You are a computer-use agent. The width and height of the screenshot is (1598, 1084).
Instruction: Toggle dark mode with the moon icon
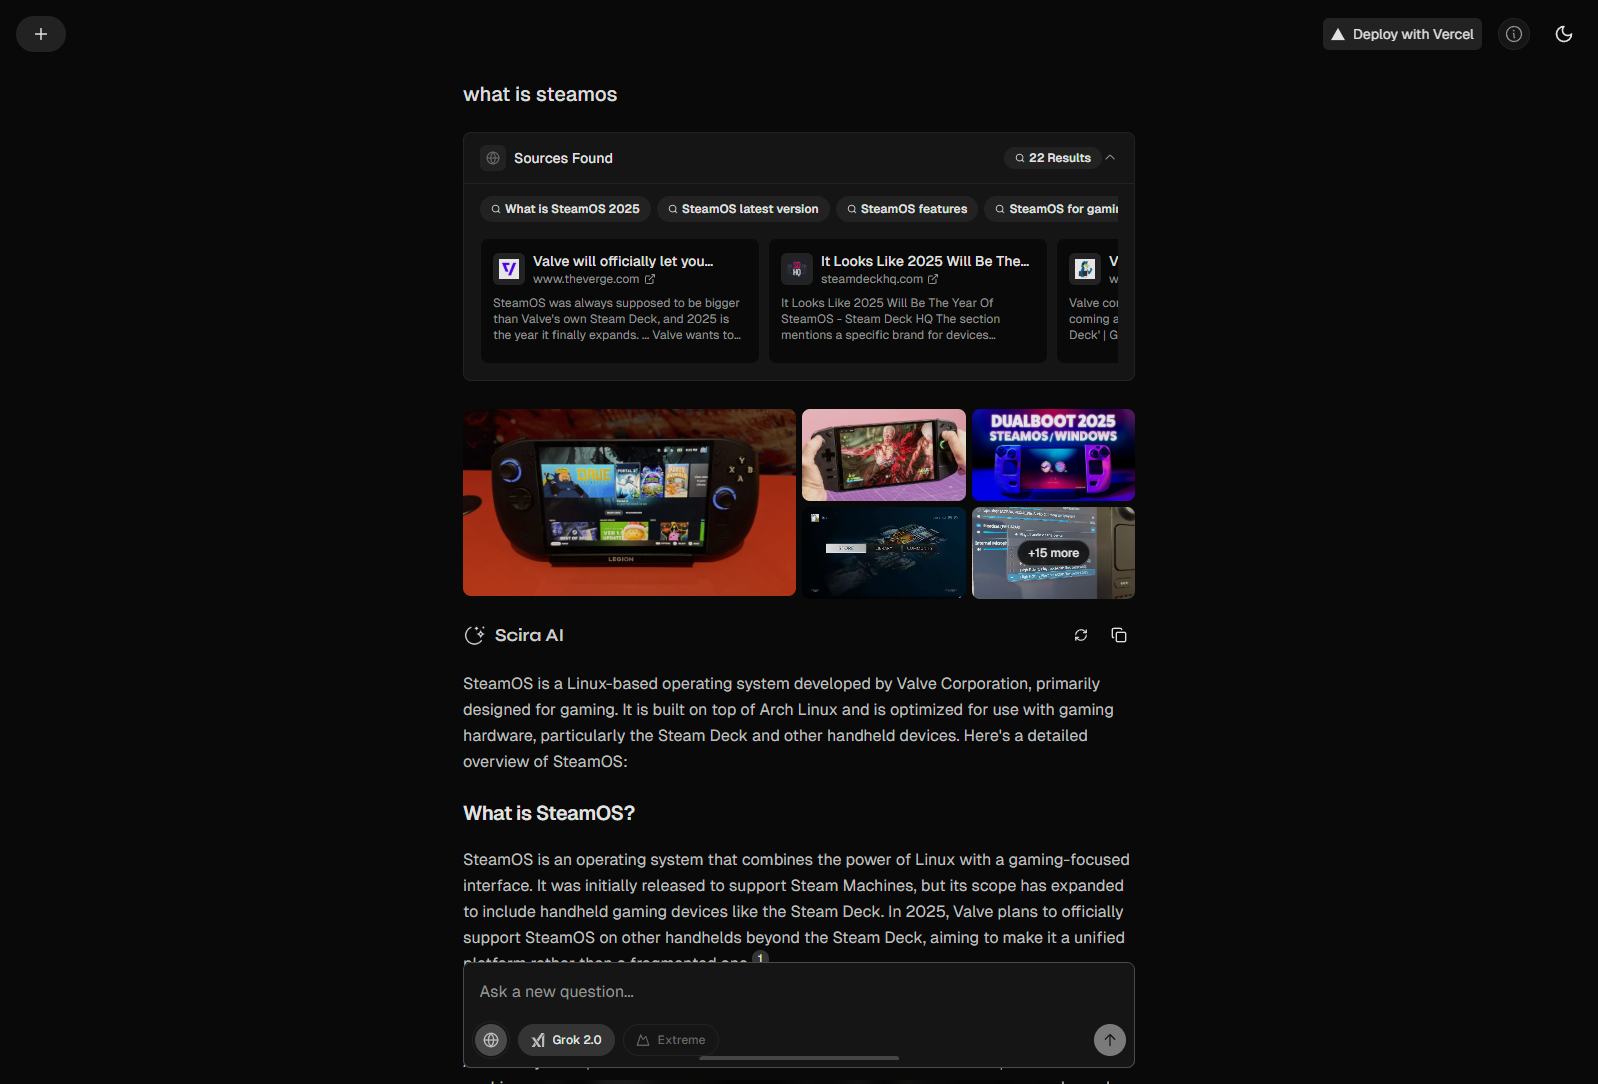click(x=1564, y=34)
